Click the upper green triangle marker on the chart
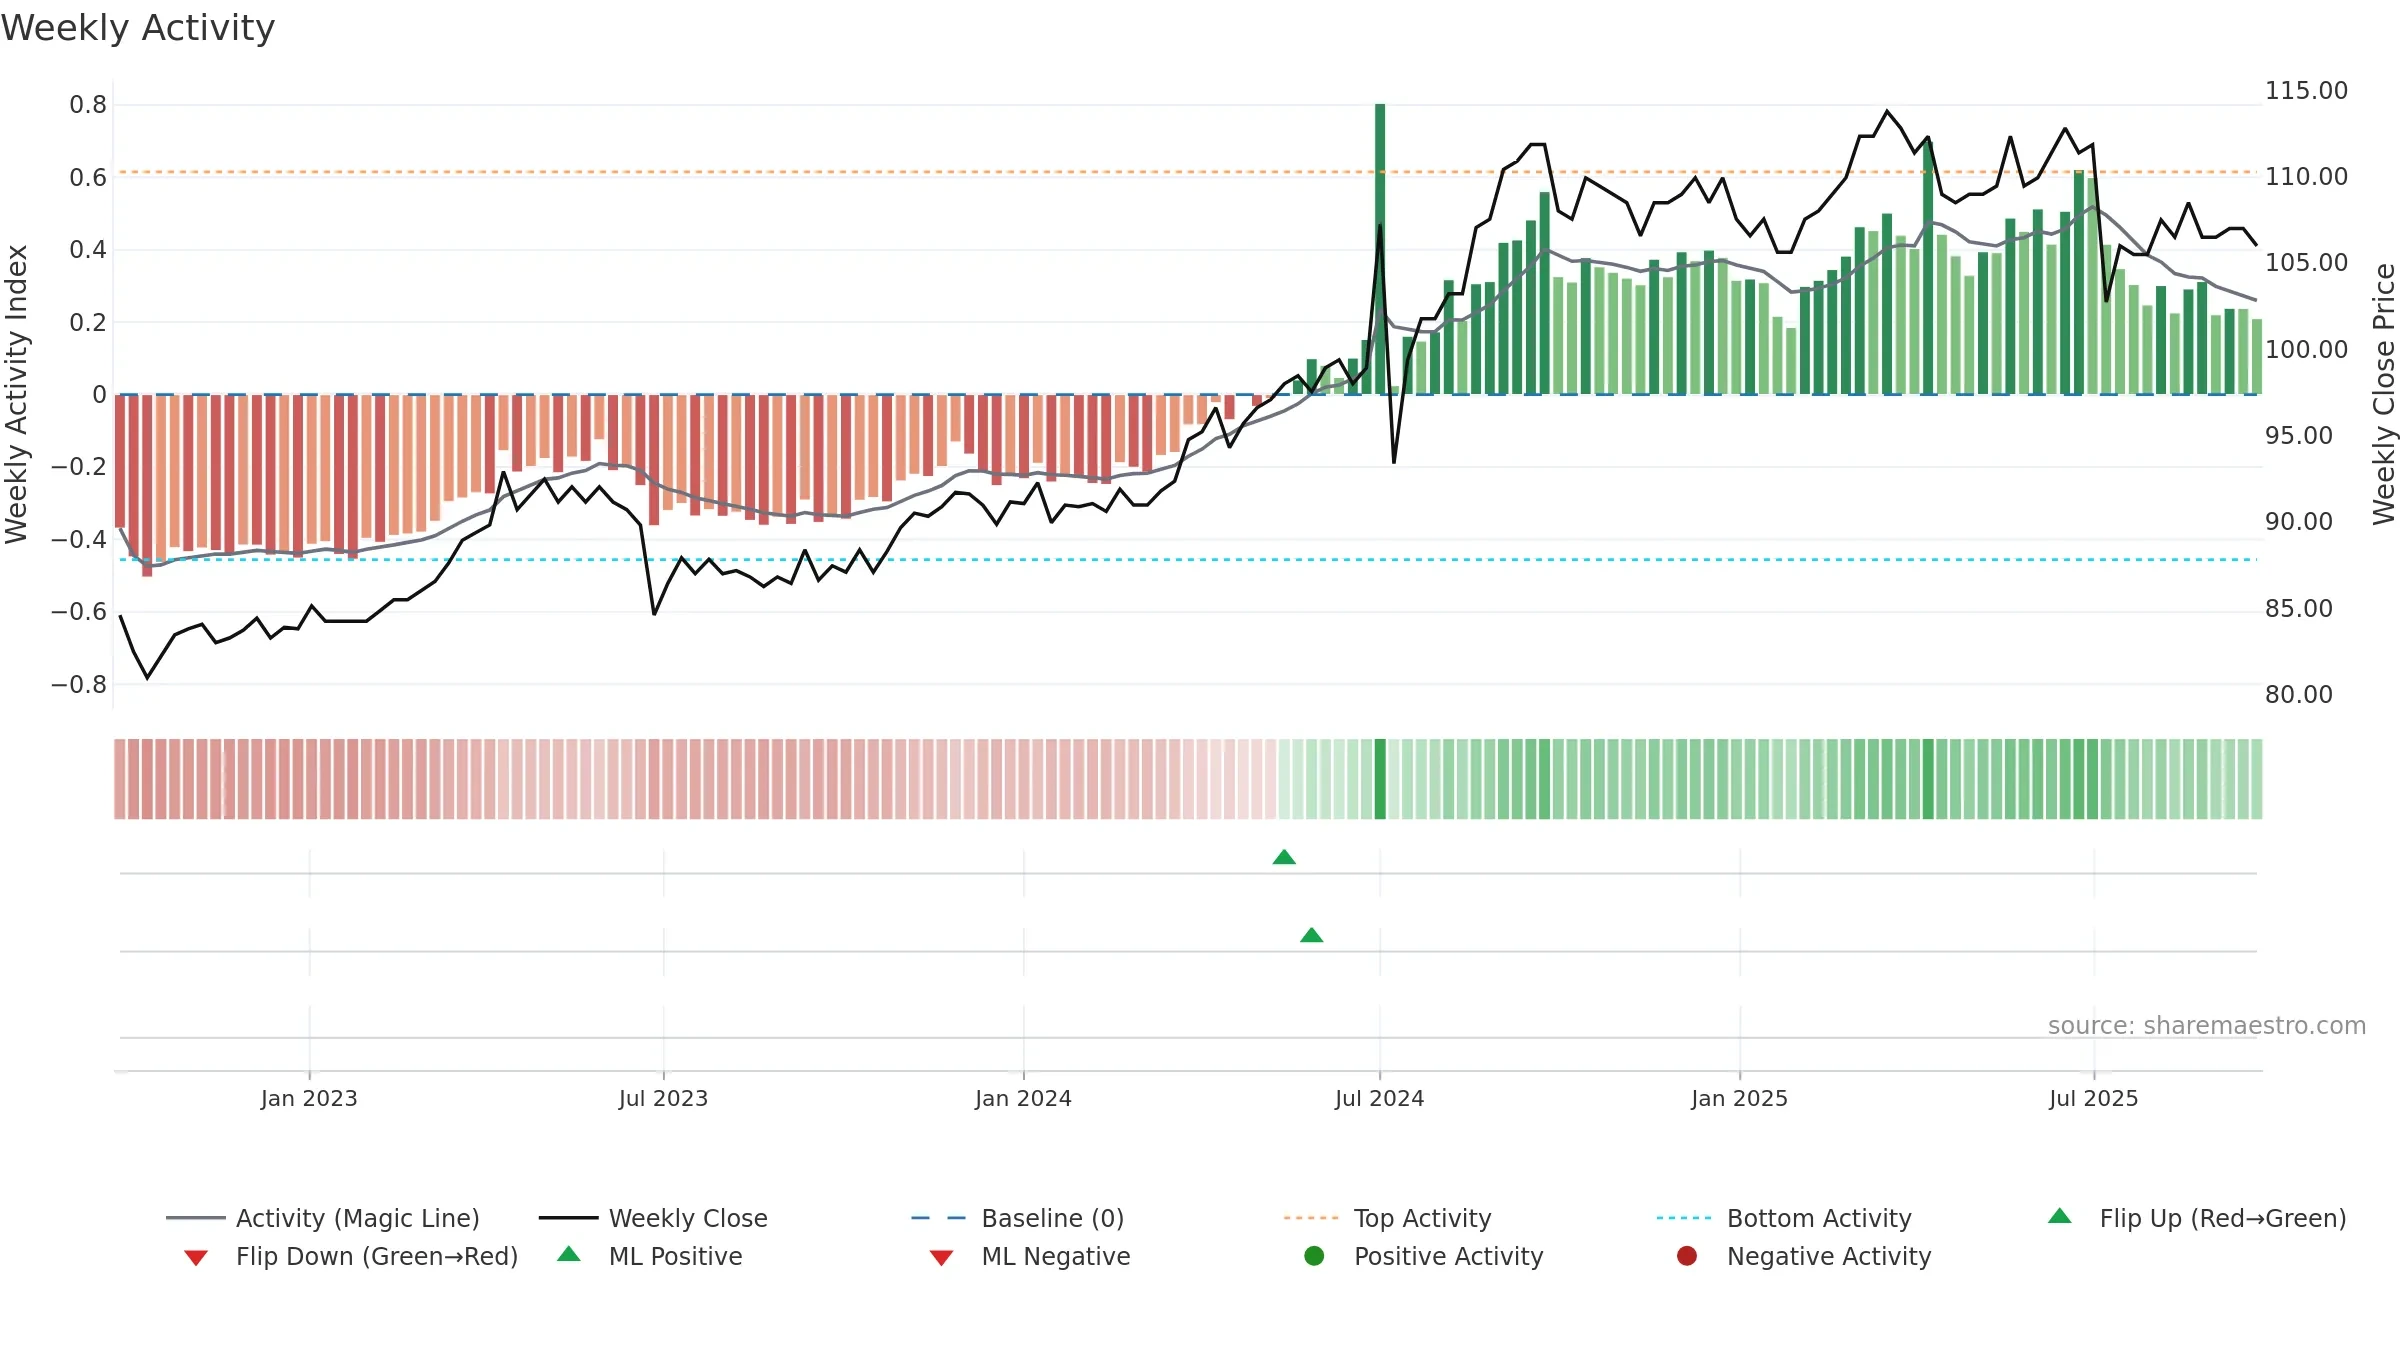This screenshot has height=1350, width=2400. (x=1284, y=857)
